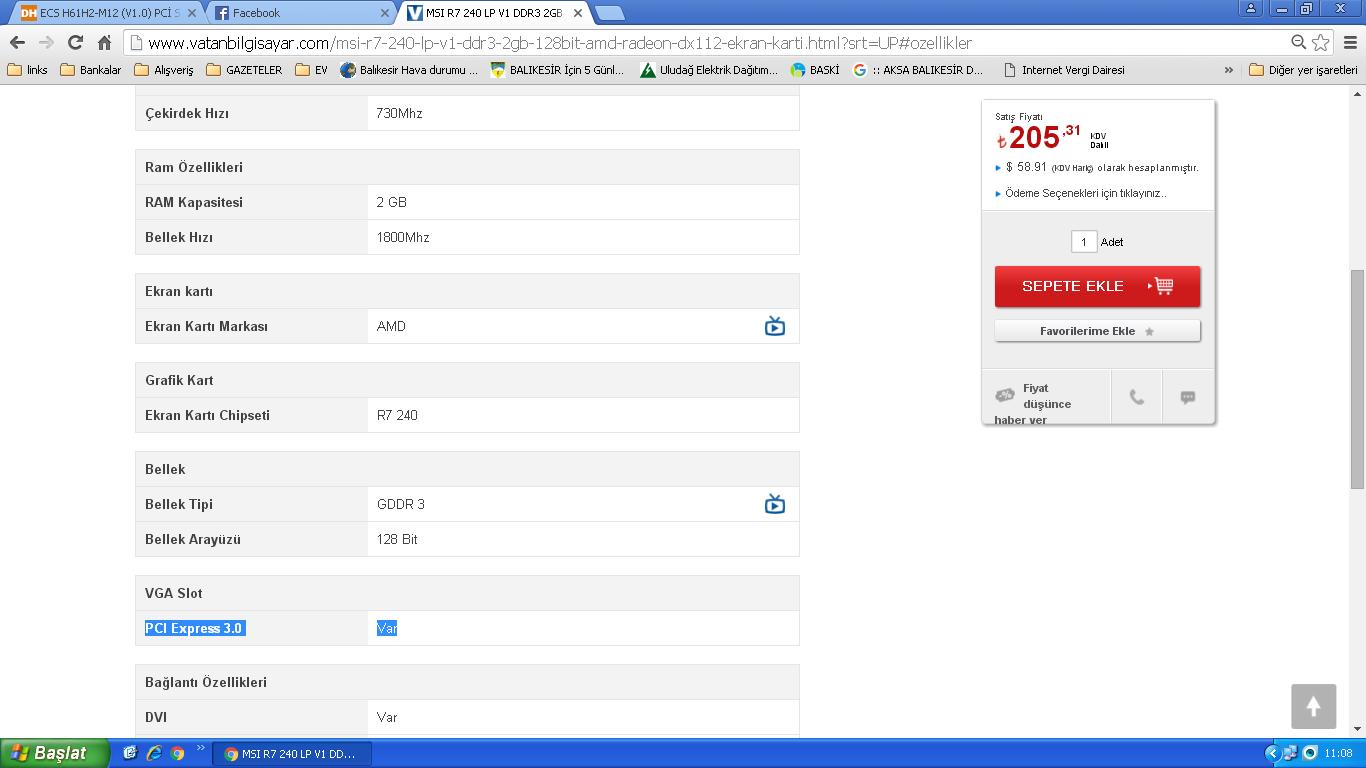This screenshot has height=768, width=1366.
Task: Close the Facebook tab
Action: pos(385,13)
